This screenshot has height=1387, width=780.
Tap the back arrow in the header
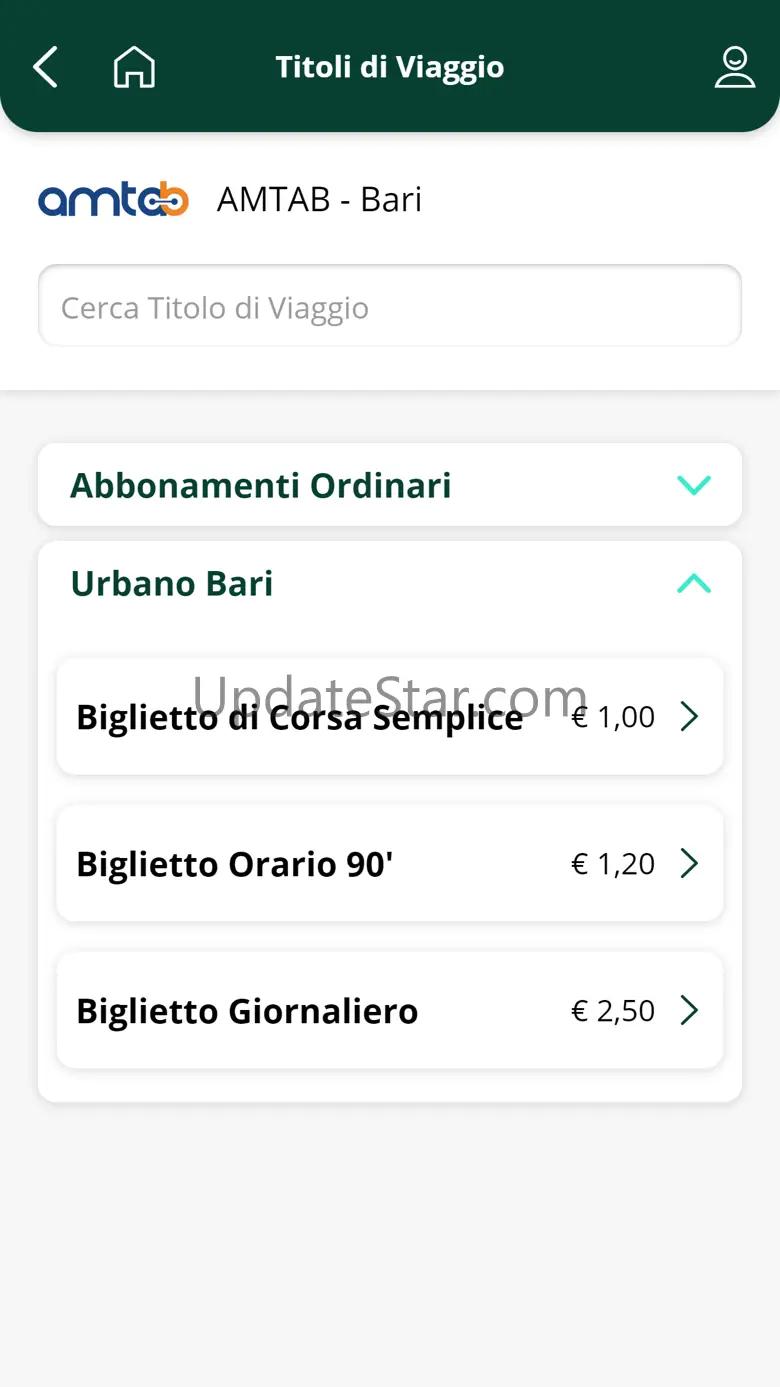pyautogui.click(x=46, y=67)
